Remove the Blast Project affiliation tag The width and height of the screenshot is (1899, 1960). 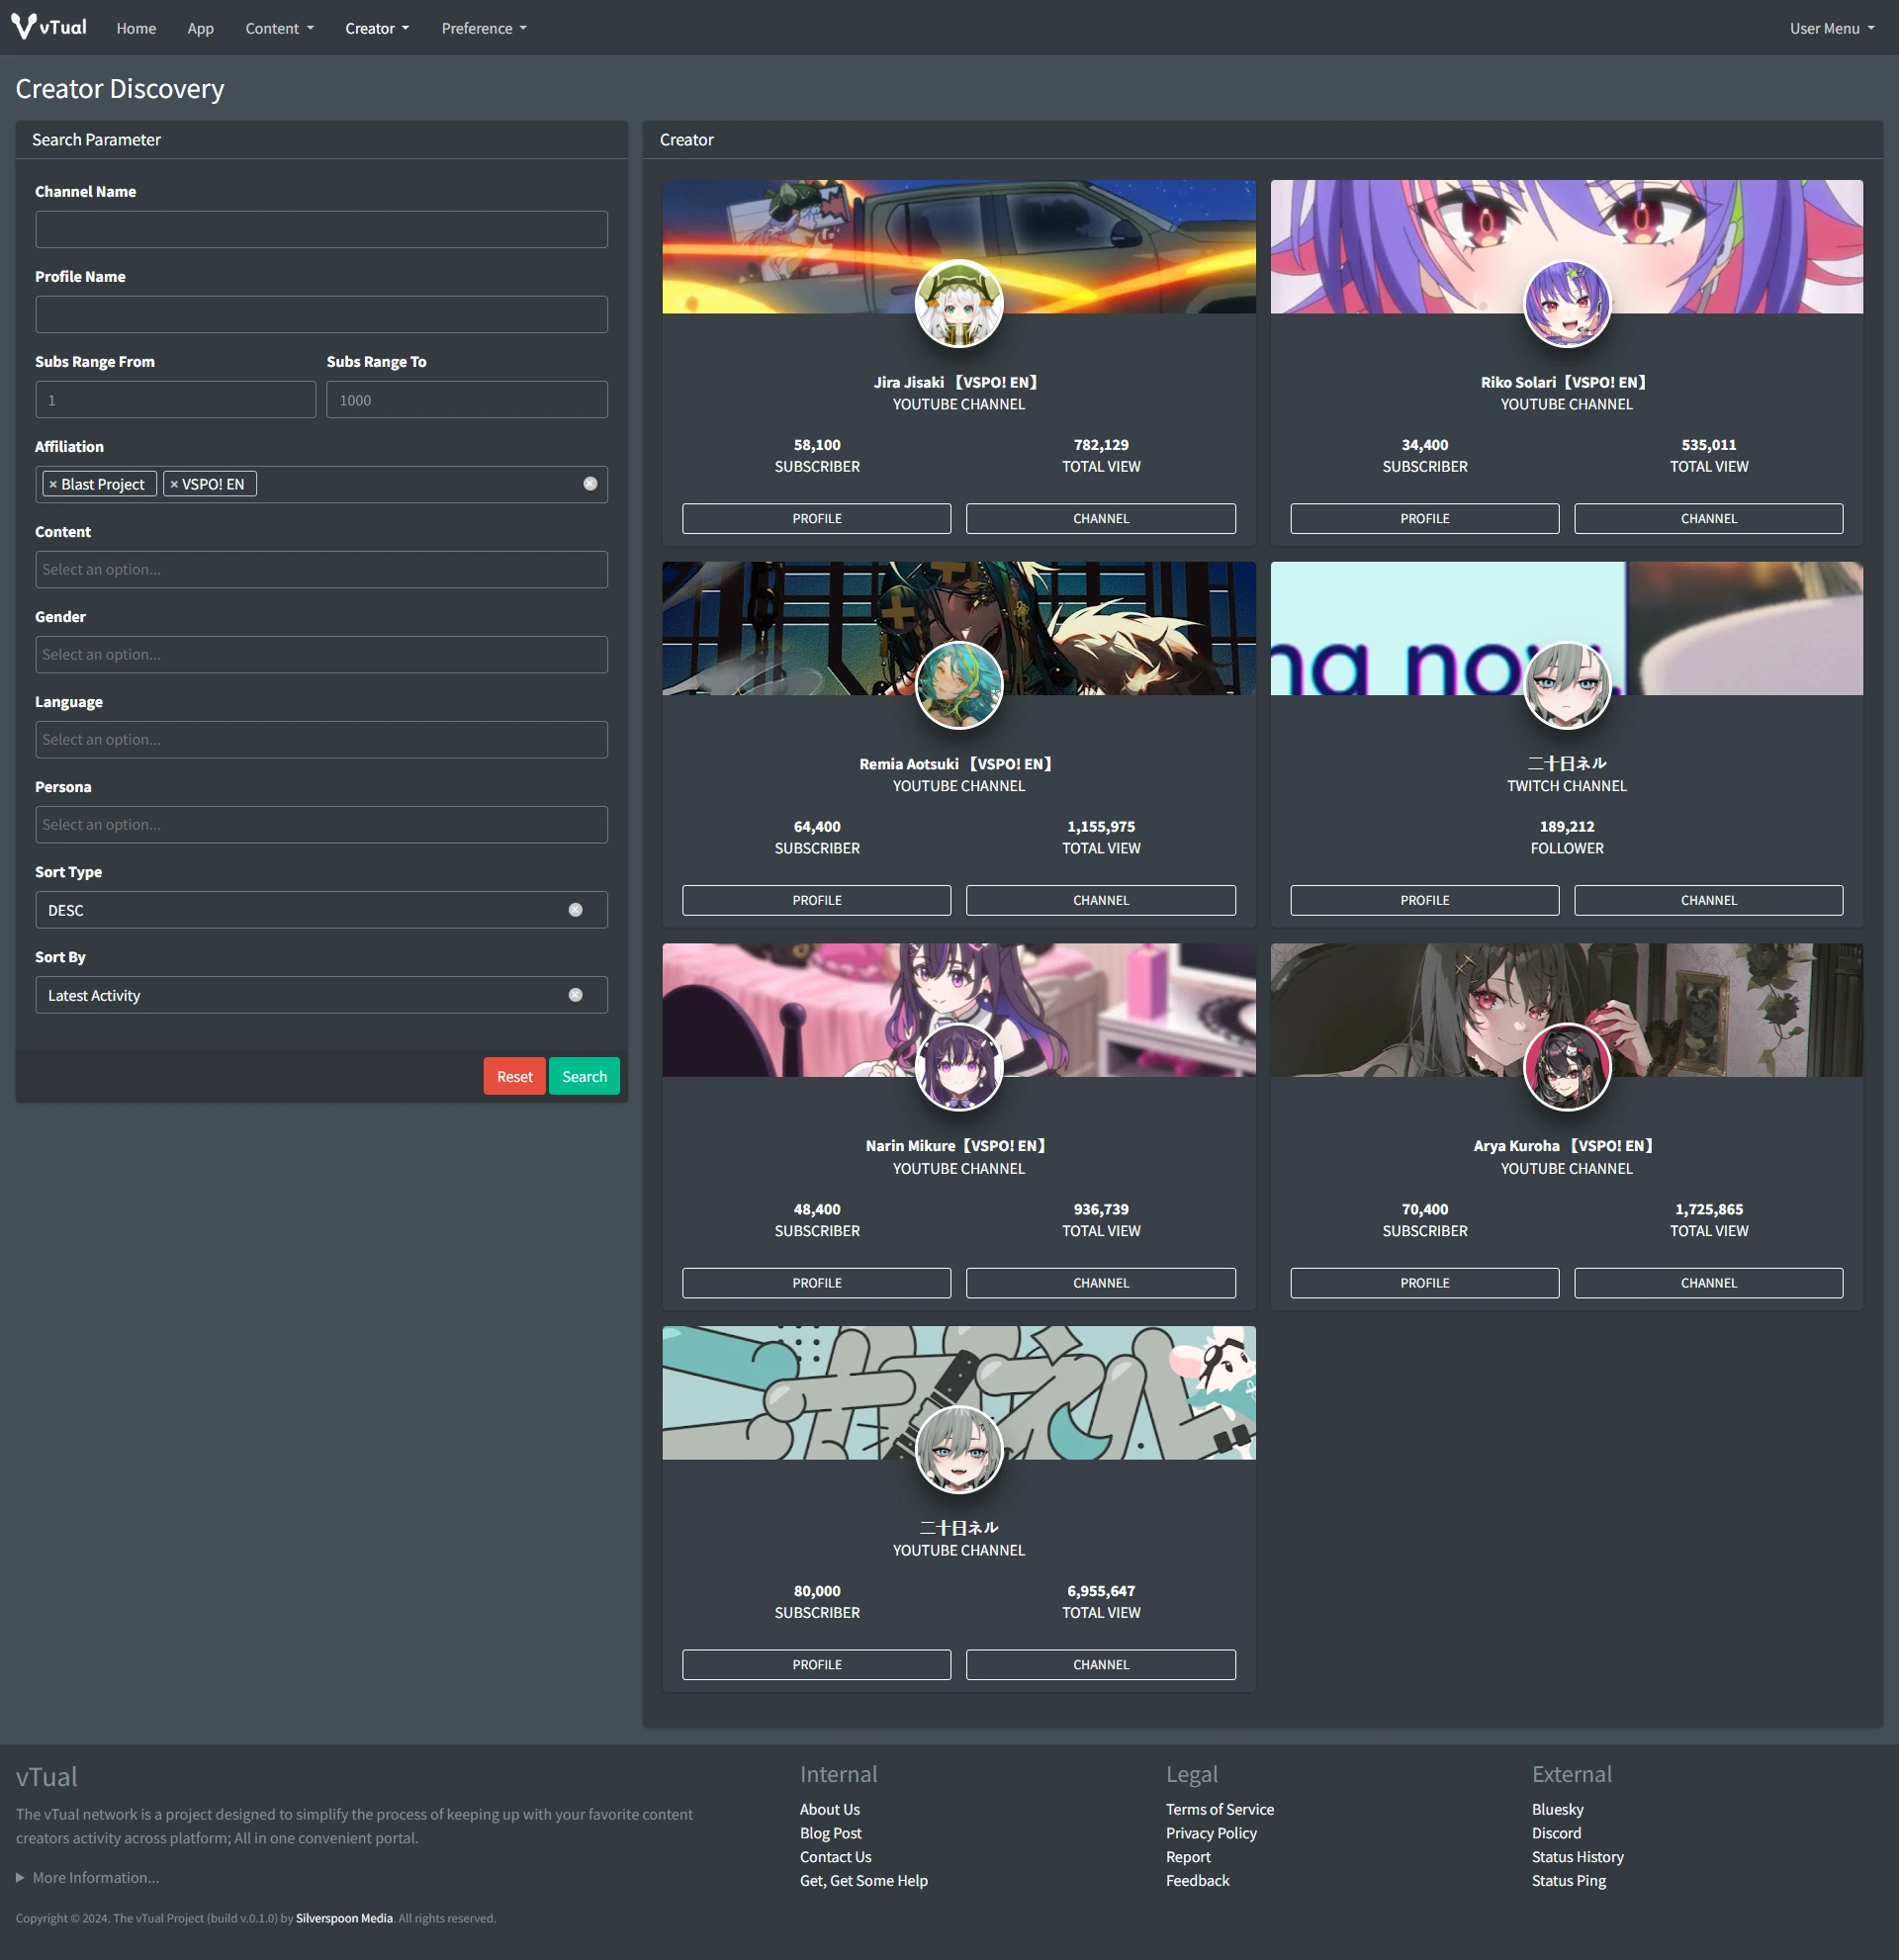click(53, 484)
